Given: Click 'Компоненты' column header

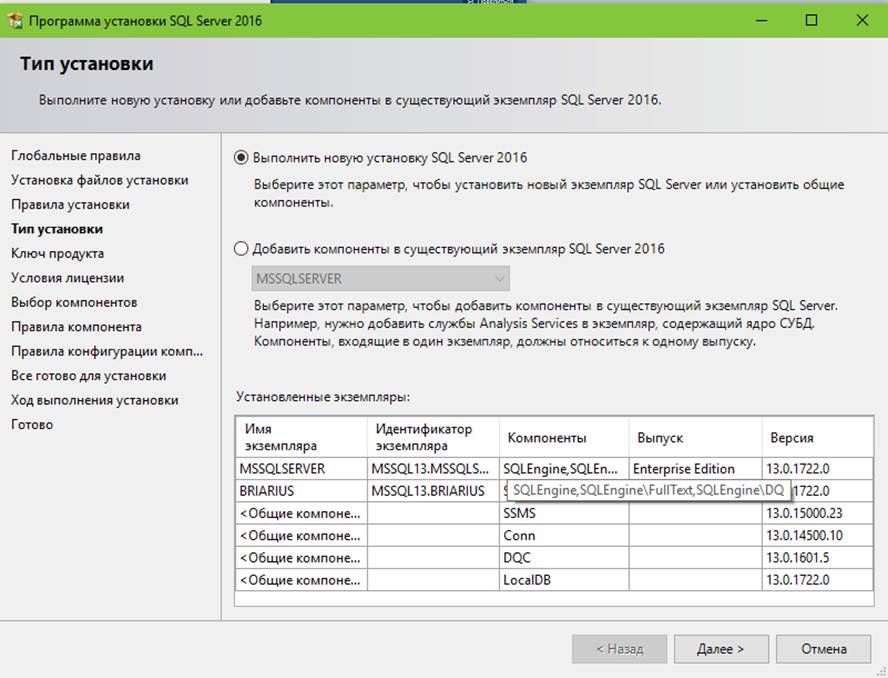Looking at the screenshot, I should point(564,437).
